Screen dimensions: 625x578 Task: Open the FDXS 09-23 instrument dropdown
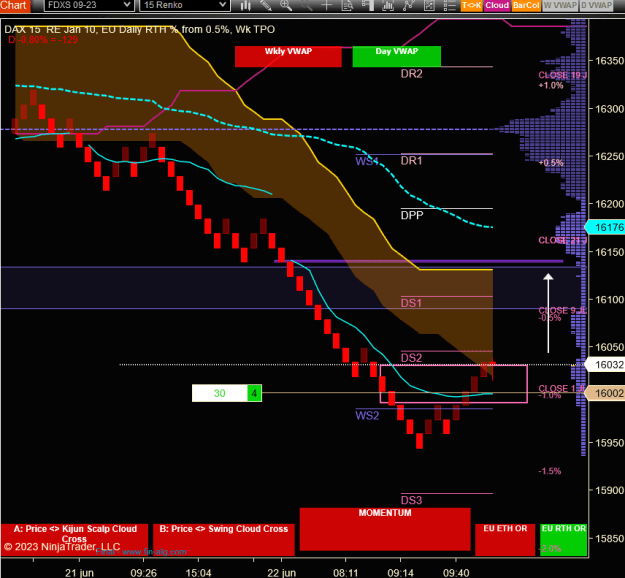click(x=88, y=5)
